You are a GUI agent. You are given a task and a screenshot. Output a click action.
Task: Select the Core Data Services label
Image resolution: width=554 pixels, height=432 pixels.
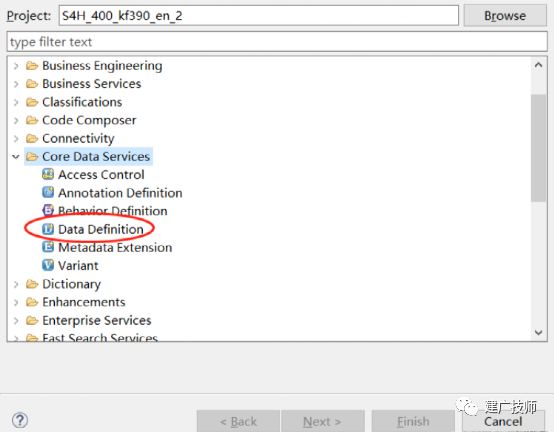(x=96, y=156)
